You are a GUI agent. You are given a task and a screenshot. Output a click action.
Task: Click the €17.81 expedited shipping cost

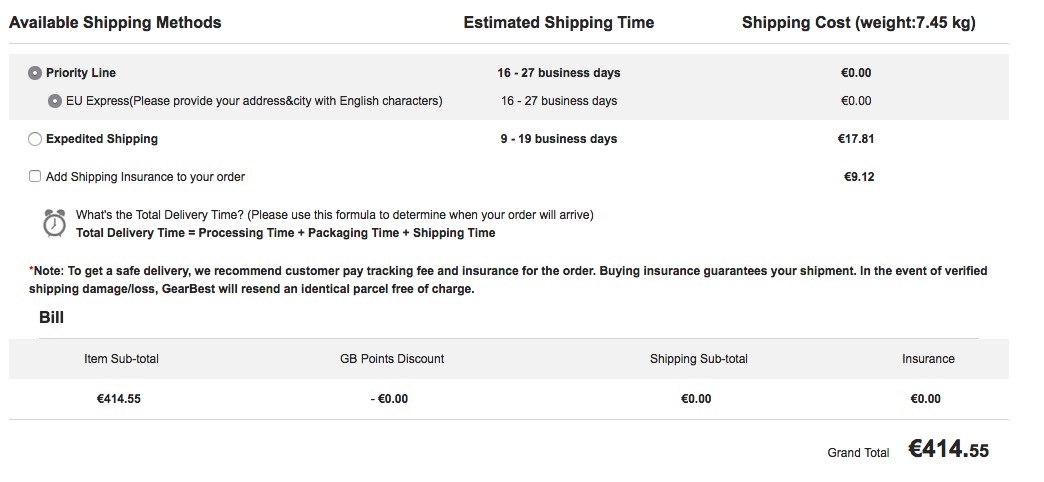pyautogui.click(x=856, y=139)
